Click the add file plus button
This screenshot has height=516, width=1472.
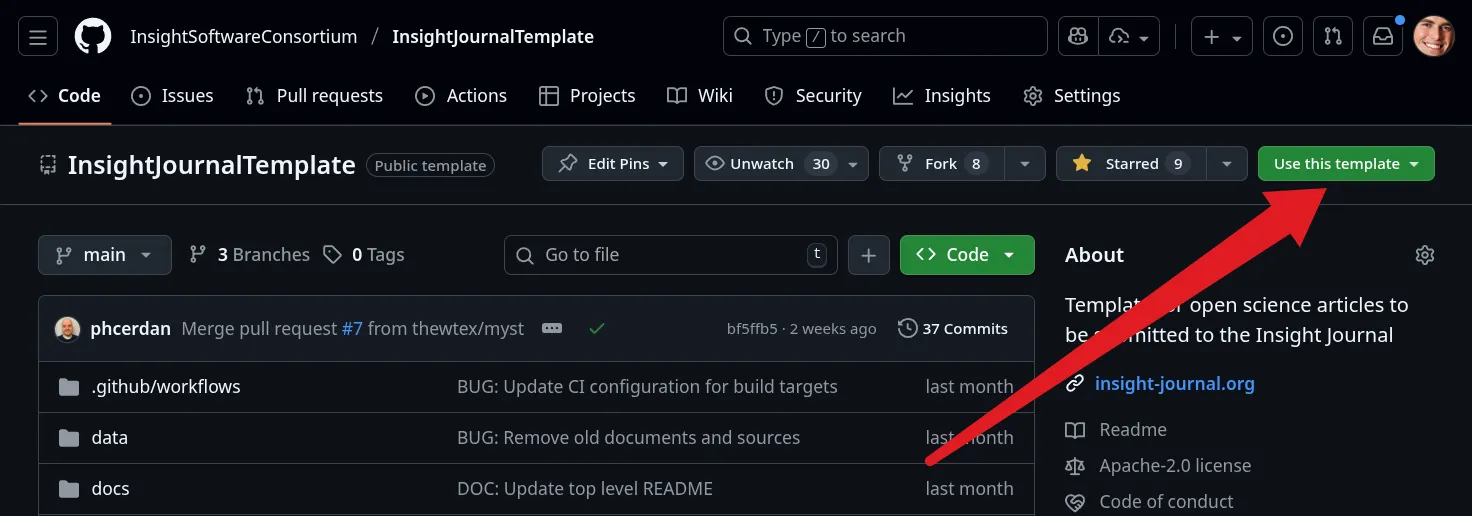pos(868,255)
